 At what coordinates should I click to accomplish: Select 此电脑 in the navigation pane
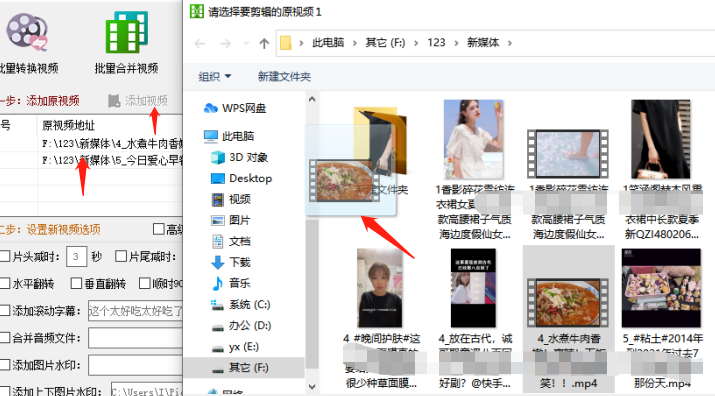tap(229, 136)
